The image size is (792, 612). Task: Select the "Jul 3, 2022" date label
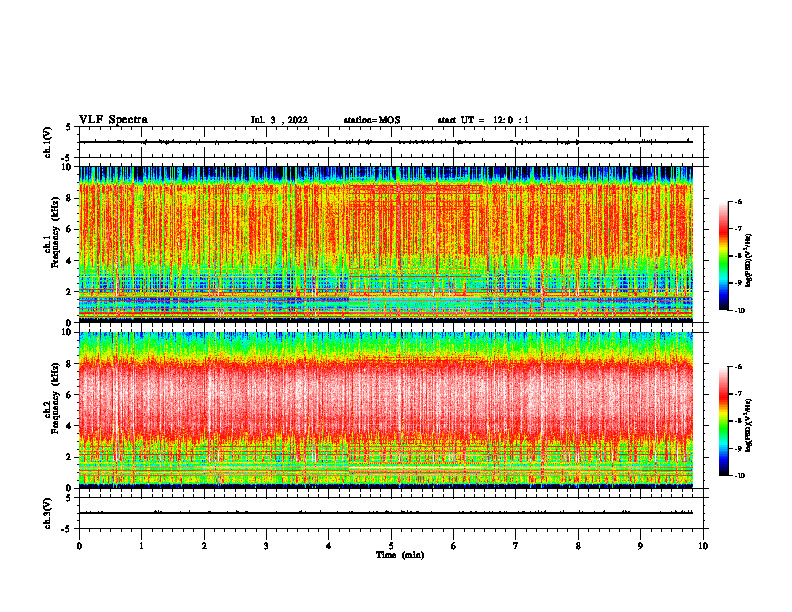click(x=279, y=120)
